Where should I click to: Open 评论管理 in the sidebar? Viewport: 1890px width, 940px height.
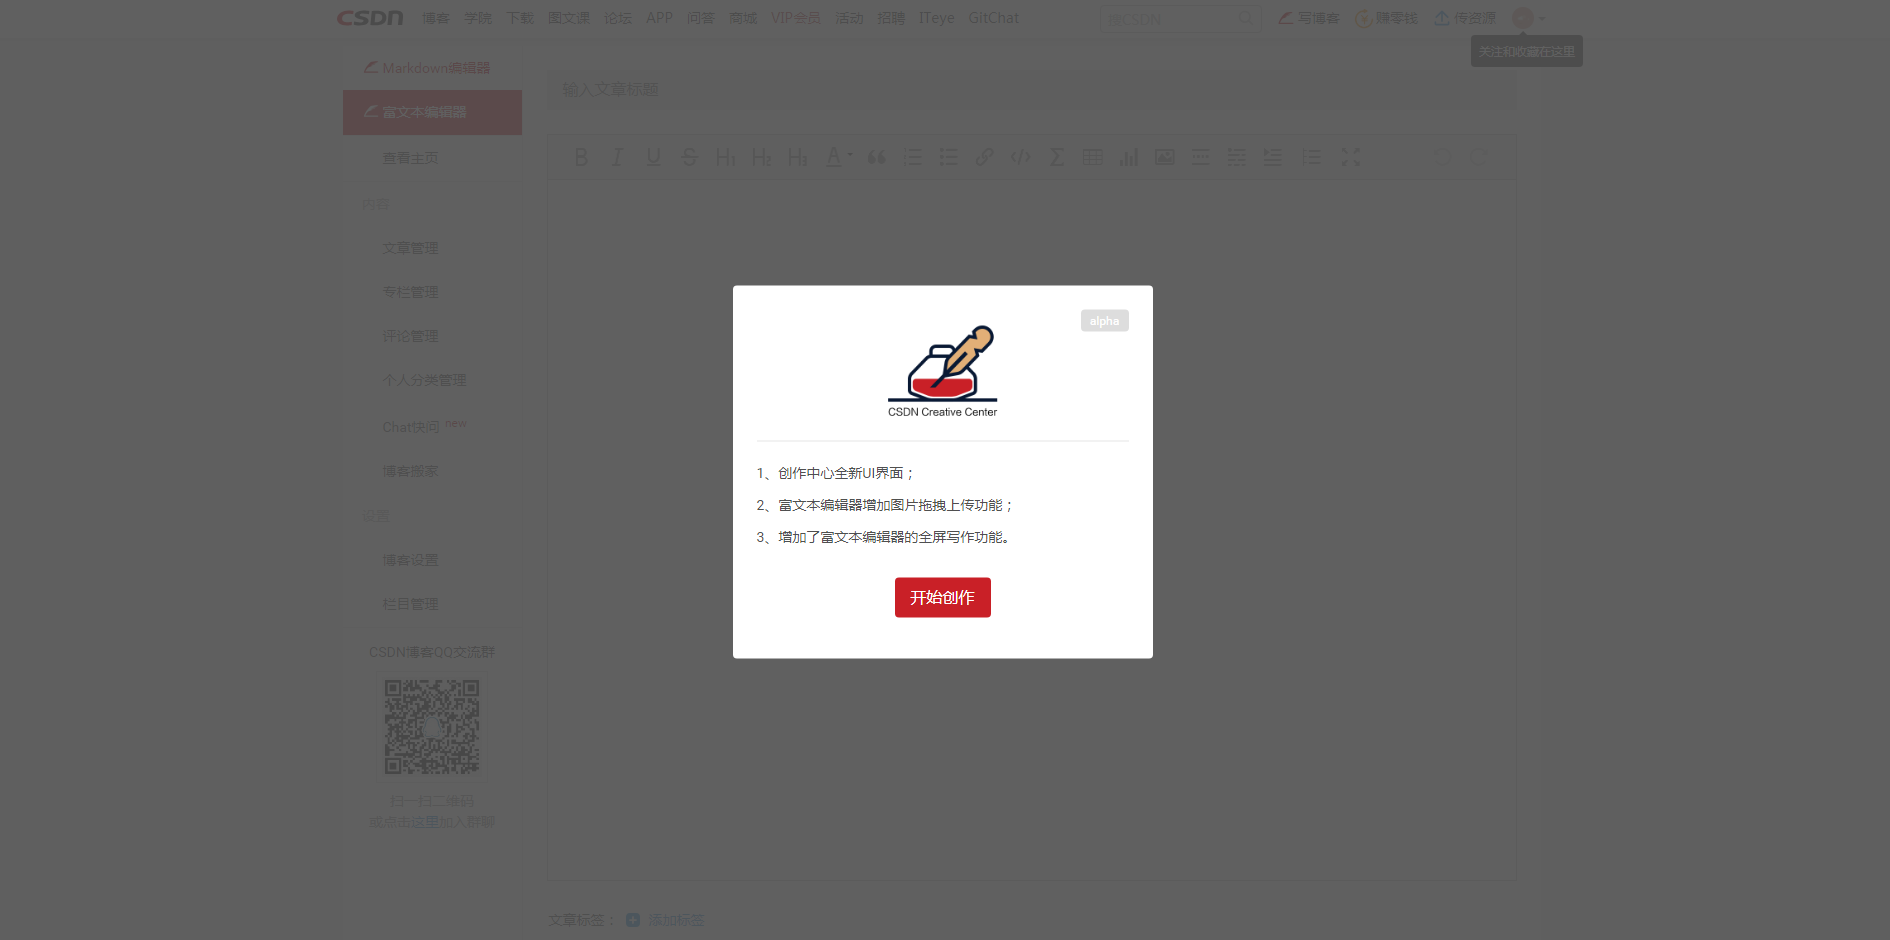410,336
